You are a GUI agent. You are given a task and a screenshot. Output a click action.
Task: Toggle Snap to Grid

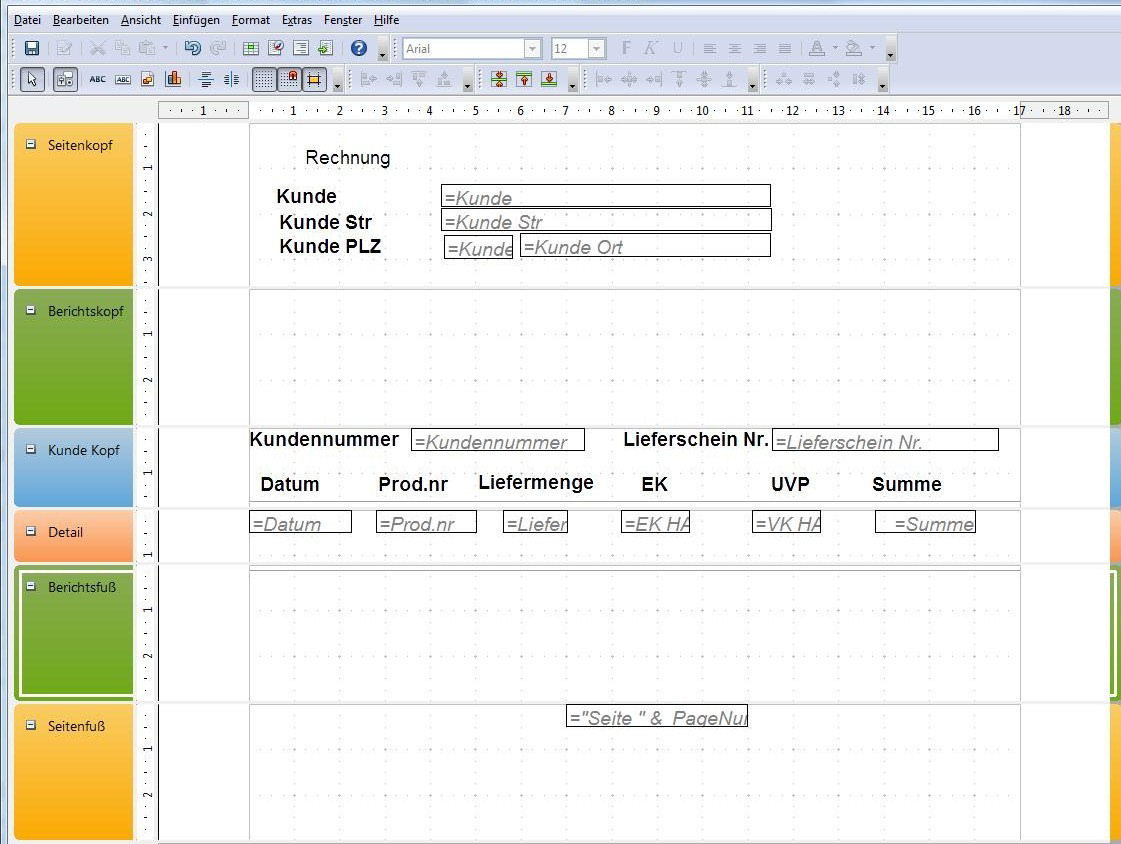click(x=289, y=78)
